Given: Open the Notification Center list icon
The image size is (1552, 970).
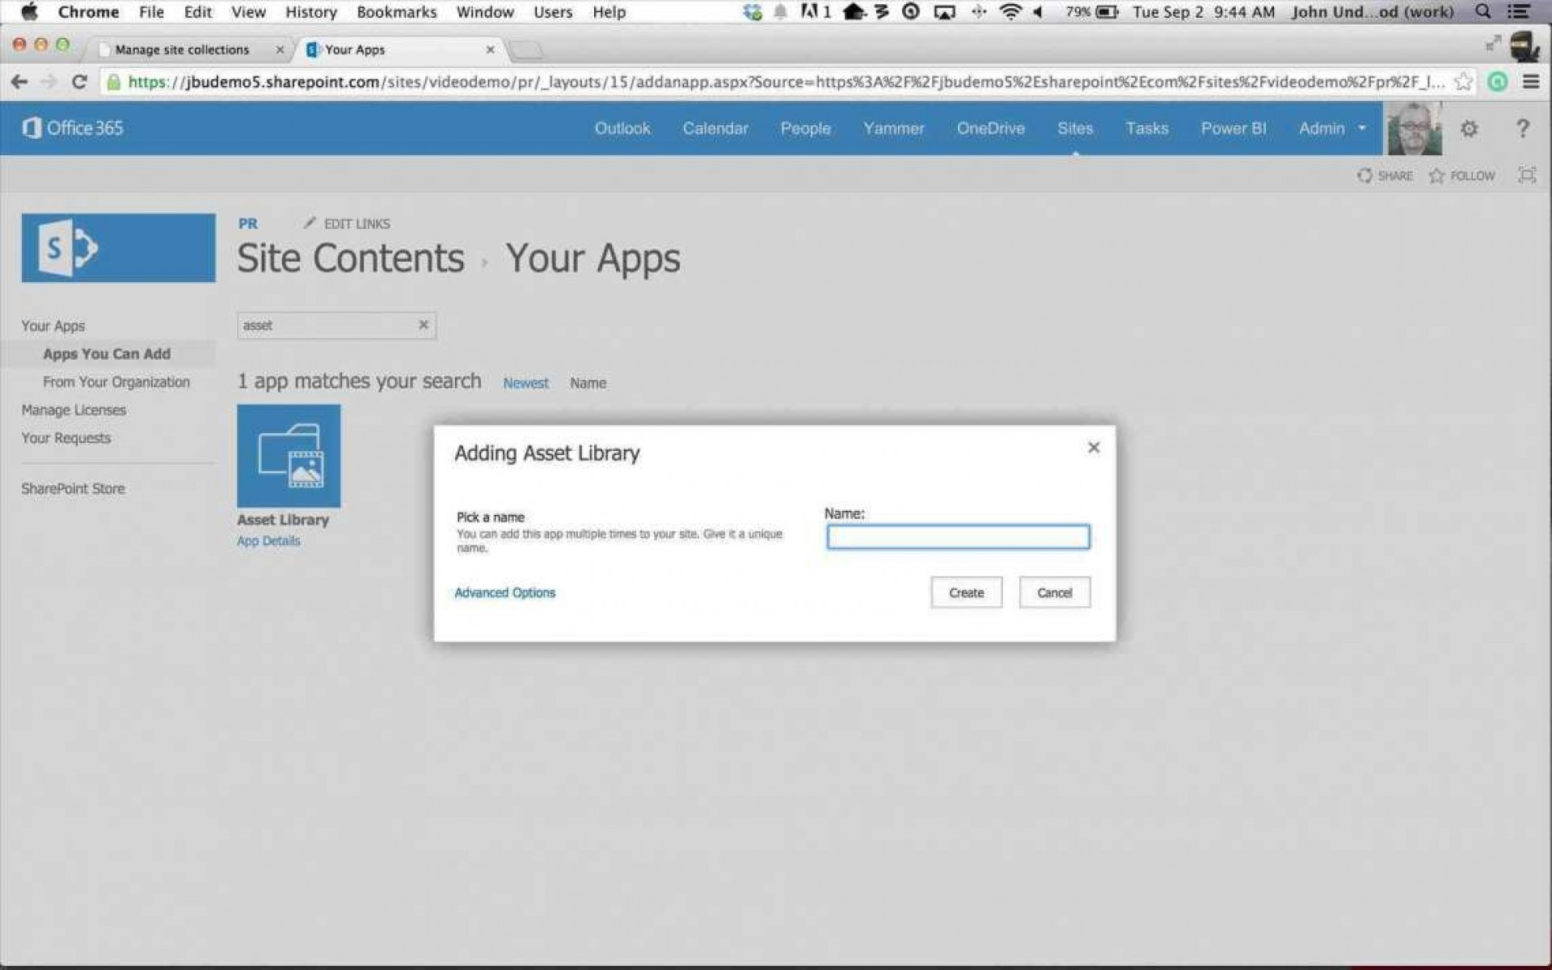Looking at the screenshot, I should (x=1519, y=12).
